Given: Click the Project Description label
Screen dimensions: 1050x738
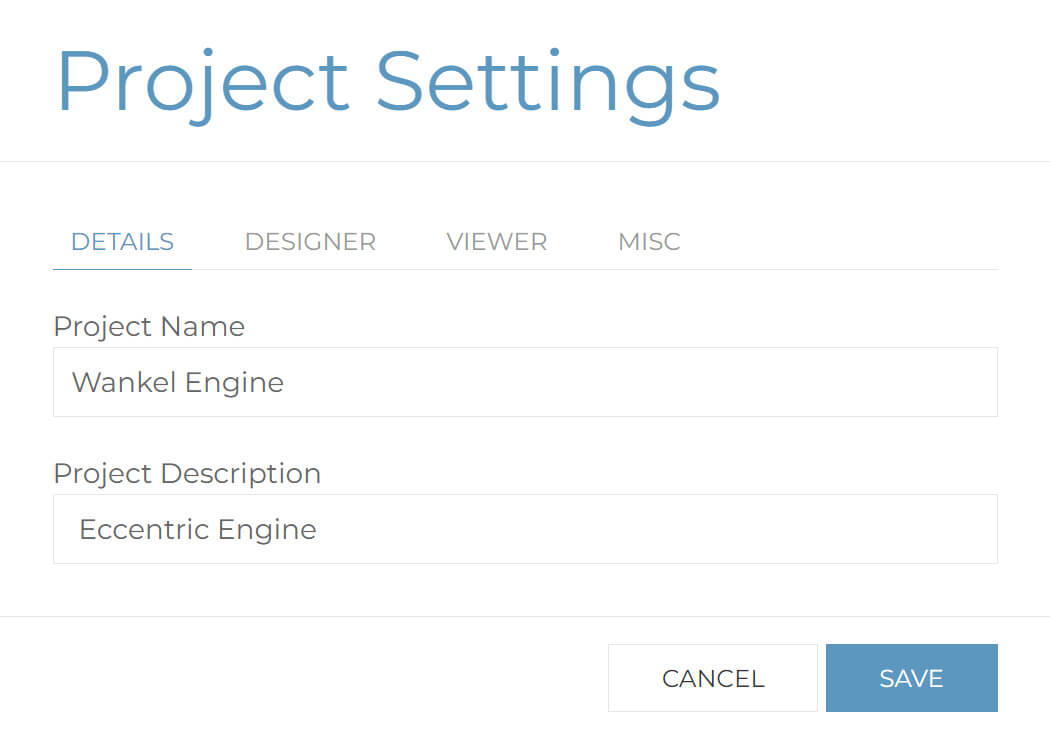Looking at the screenshot, I should 187,473.
